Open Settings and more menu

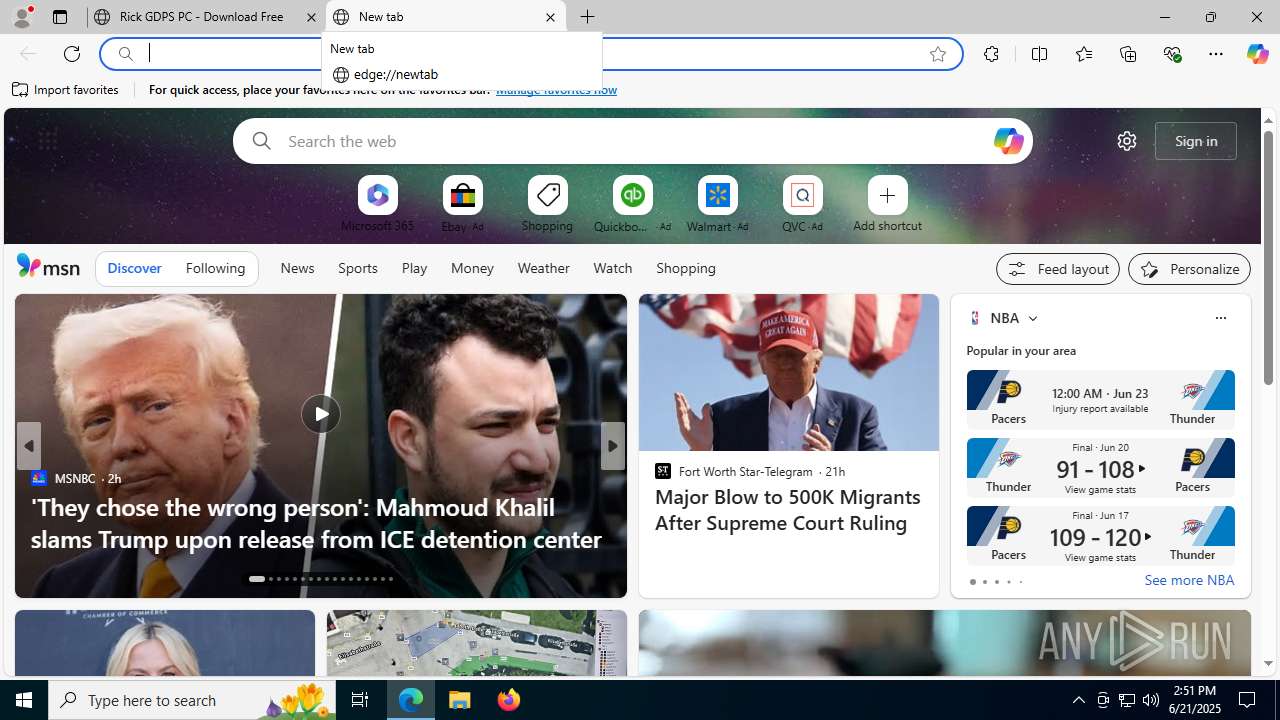[1215, 54]
